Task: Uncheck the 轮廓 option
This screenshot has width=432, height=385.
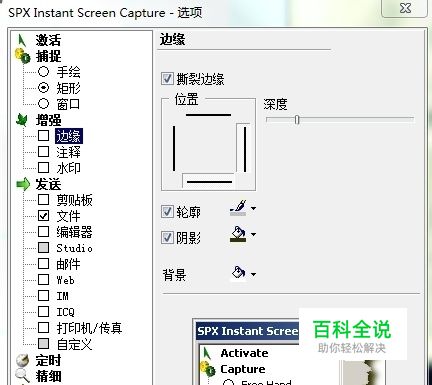Action: point(167,211)
